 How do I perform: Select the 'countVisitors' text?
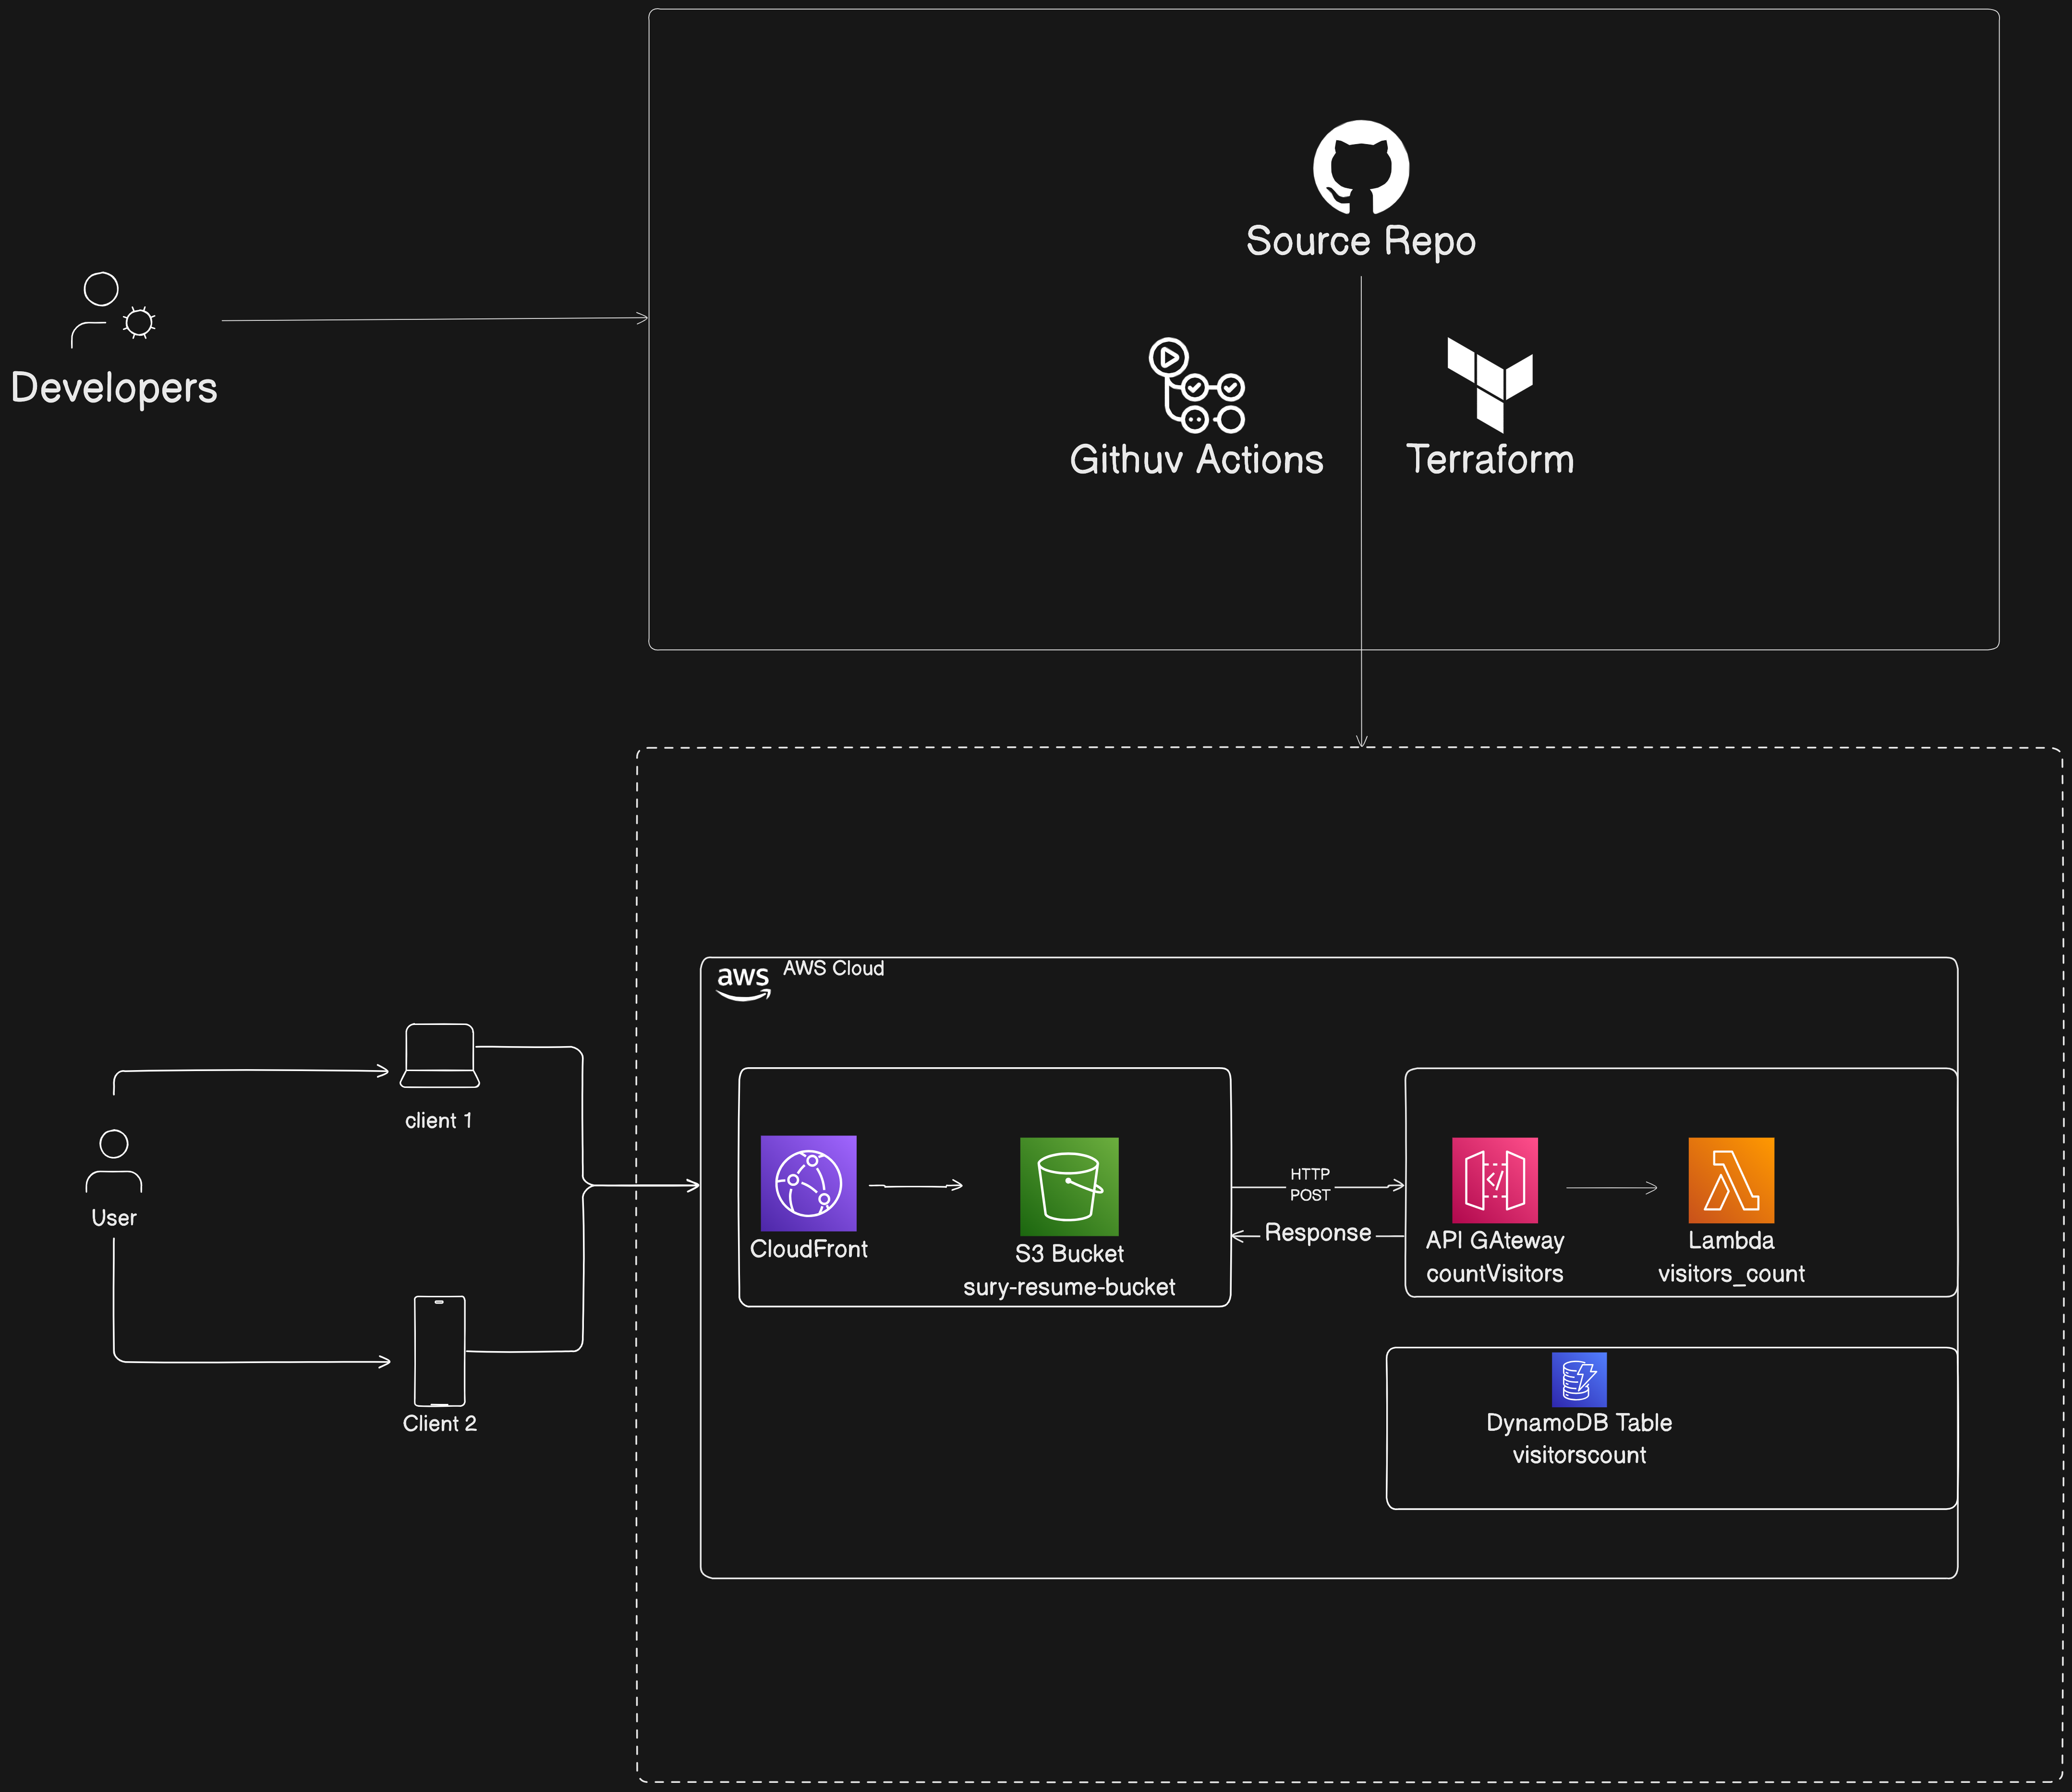coord(1495,1274)
